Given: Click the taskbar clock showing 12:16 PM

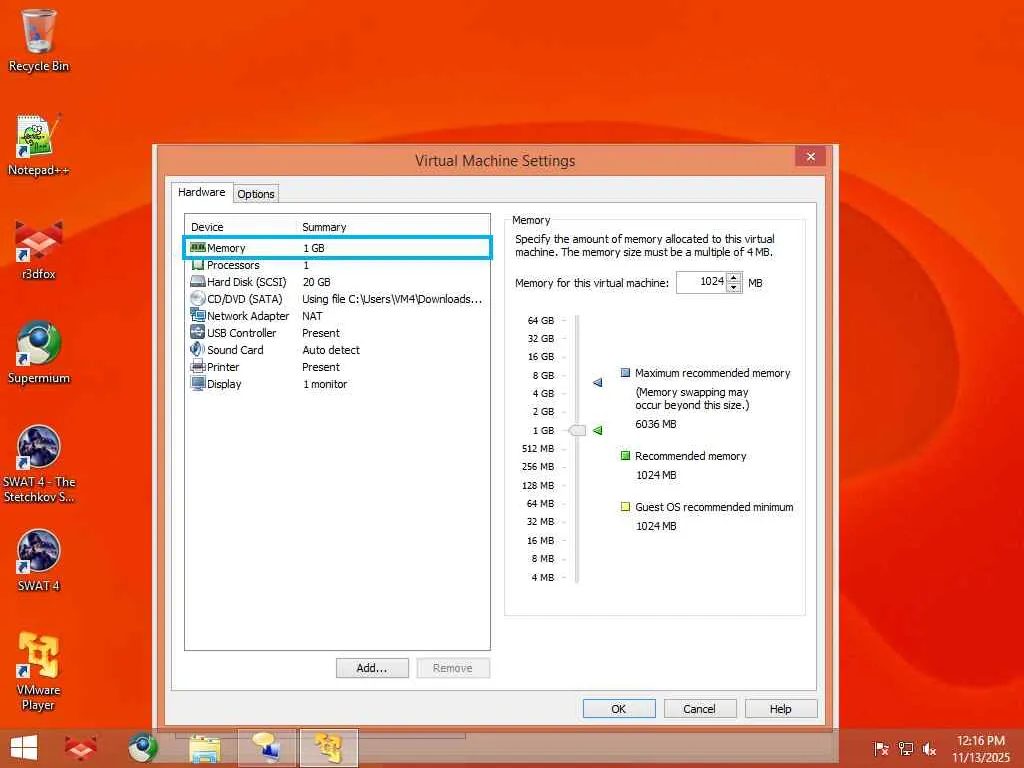Looking at the screenshot, I should click(x=980, y=748).
